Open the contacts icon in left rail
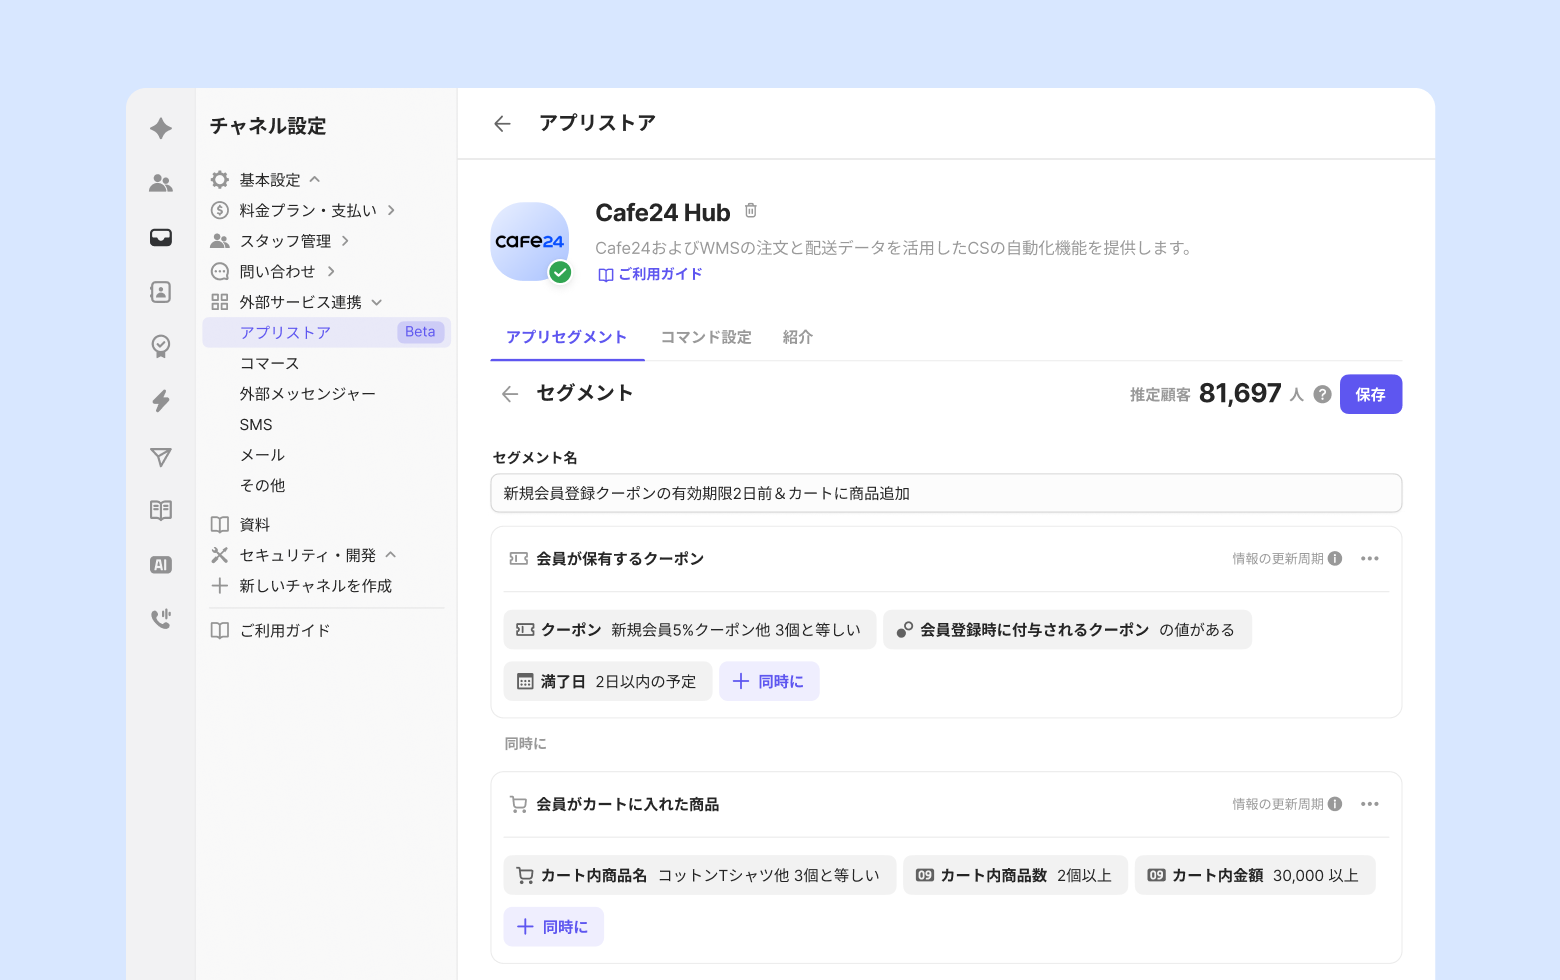 click(161, 292)
